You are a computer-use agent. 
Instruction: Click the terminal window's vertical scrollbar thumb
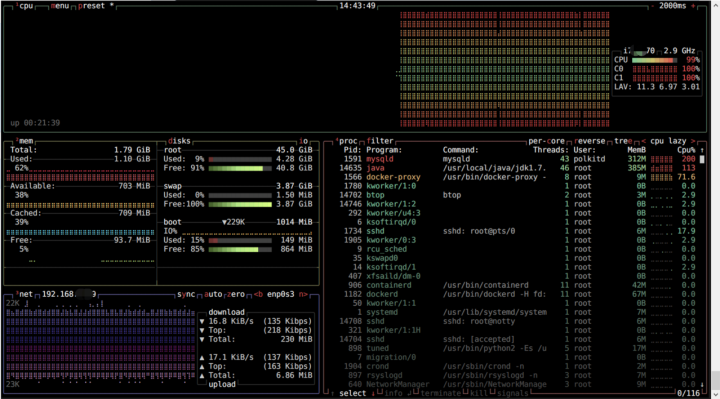(x=715, y=380)
